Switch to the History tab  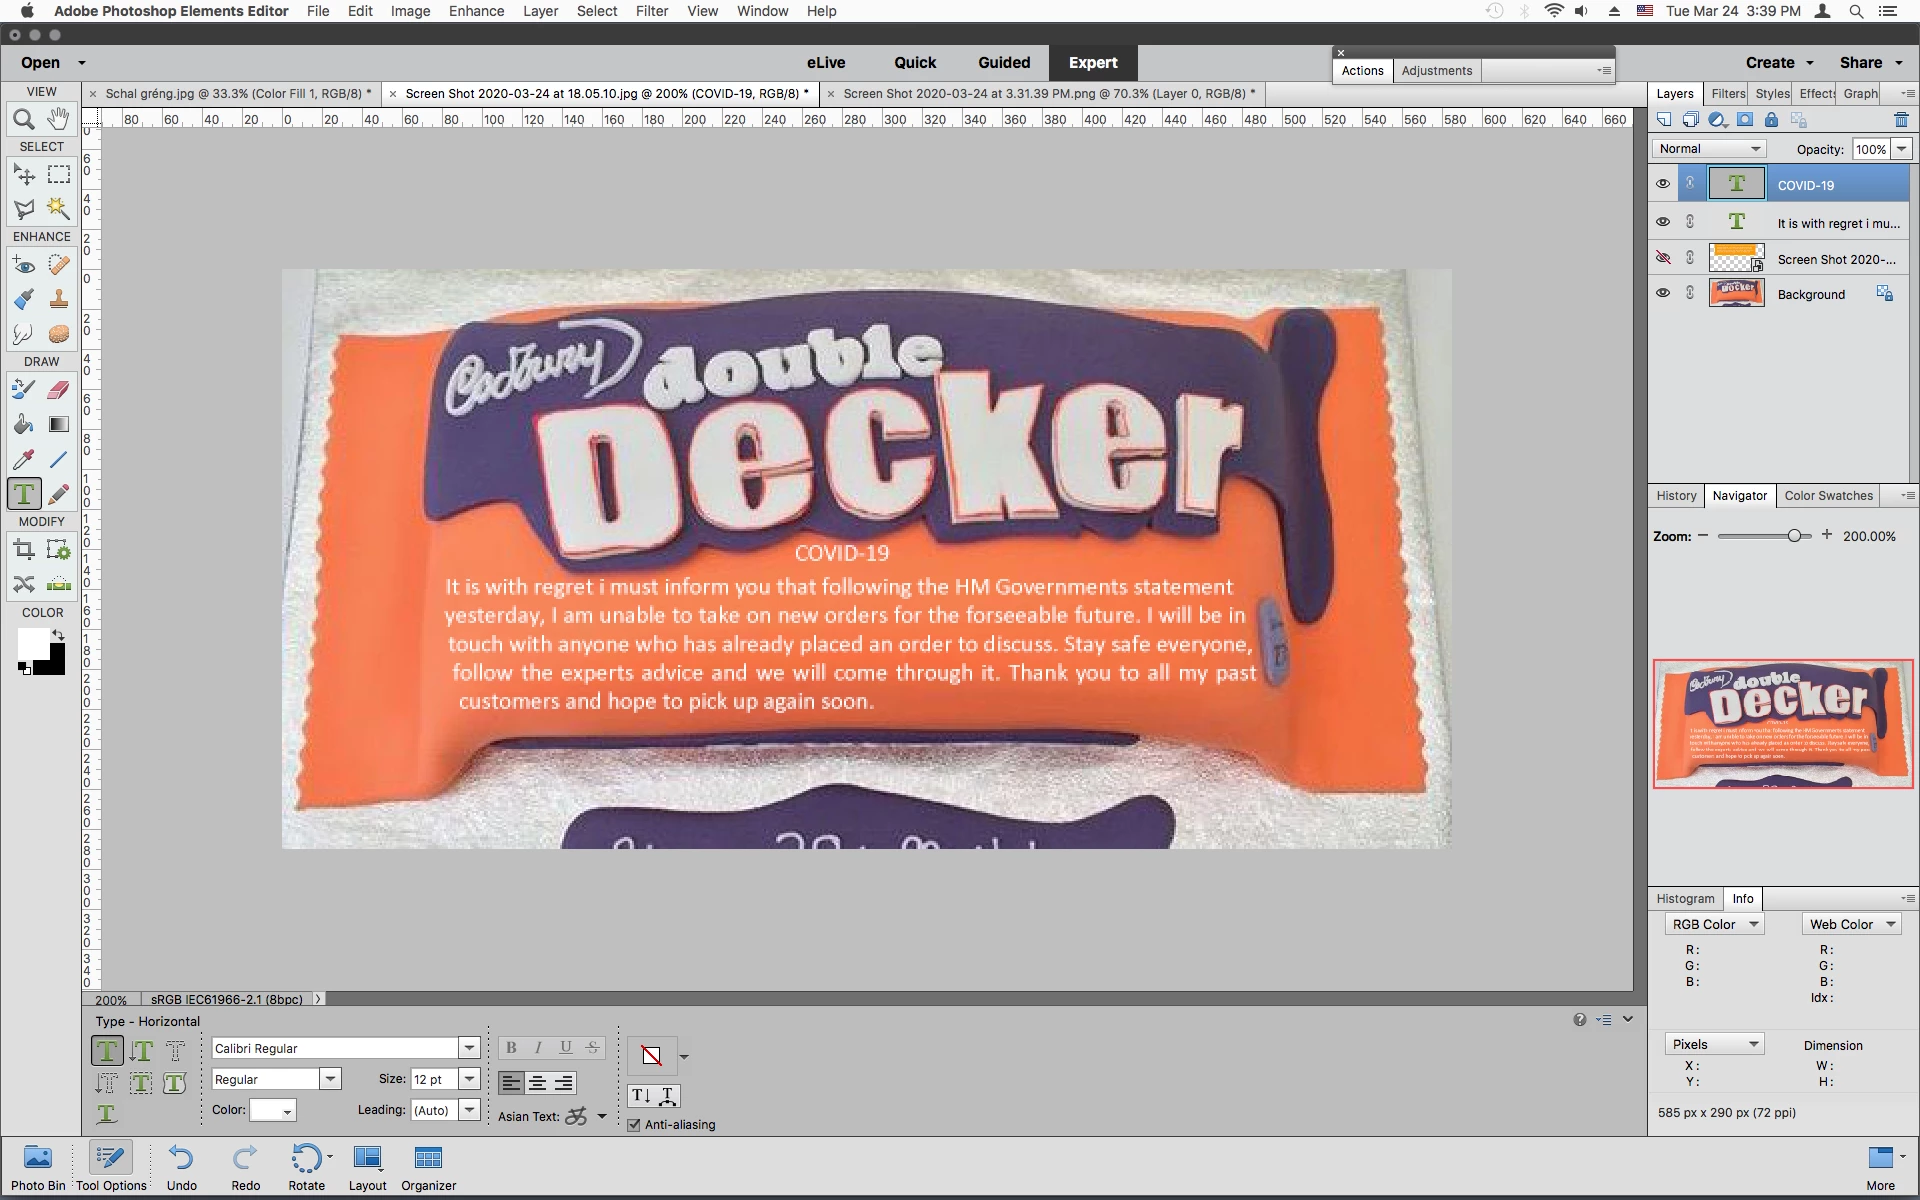[1676, 496]
